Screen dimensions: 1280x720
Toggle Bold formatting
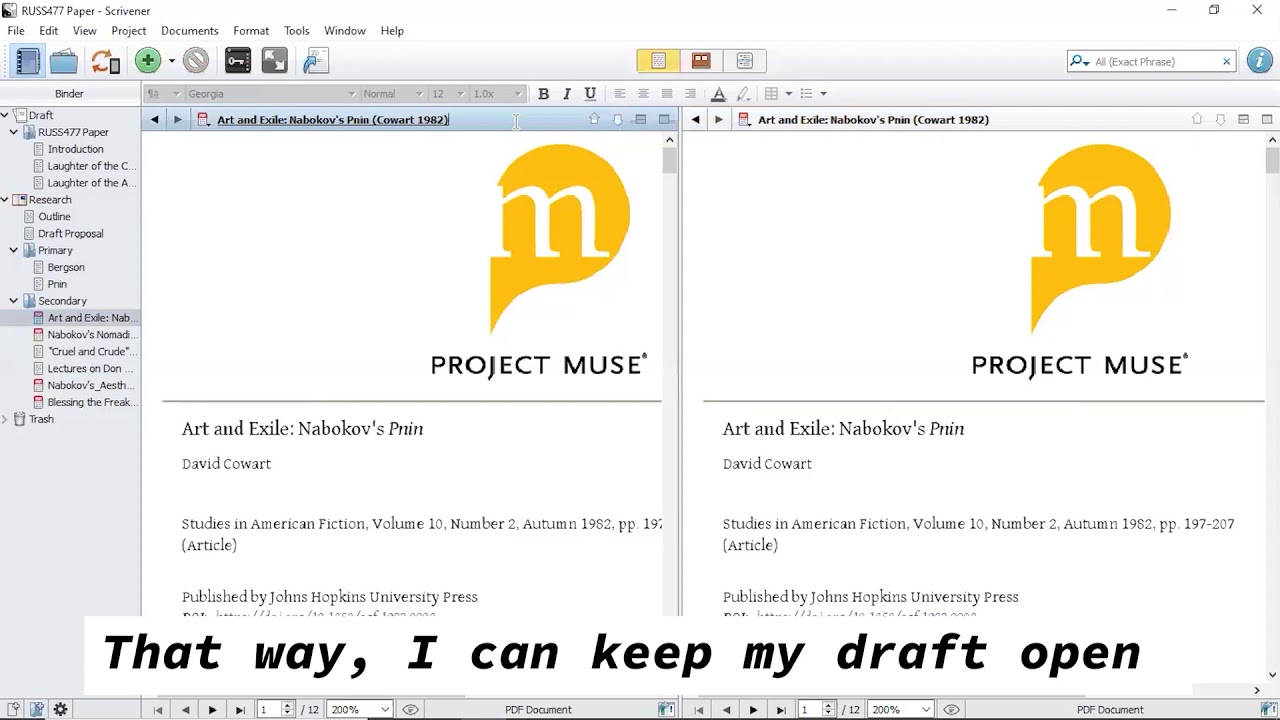[543, 94]
